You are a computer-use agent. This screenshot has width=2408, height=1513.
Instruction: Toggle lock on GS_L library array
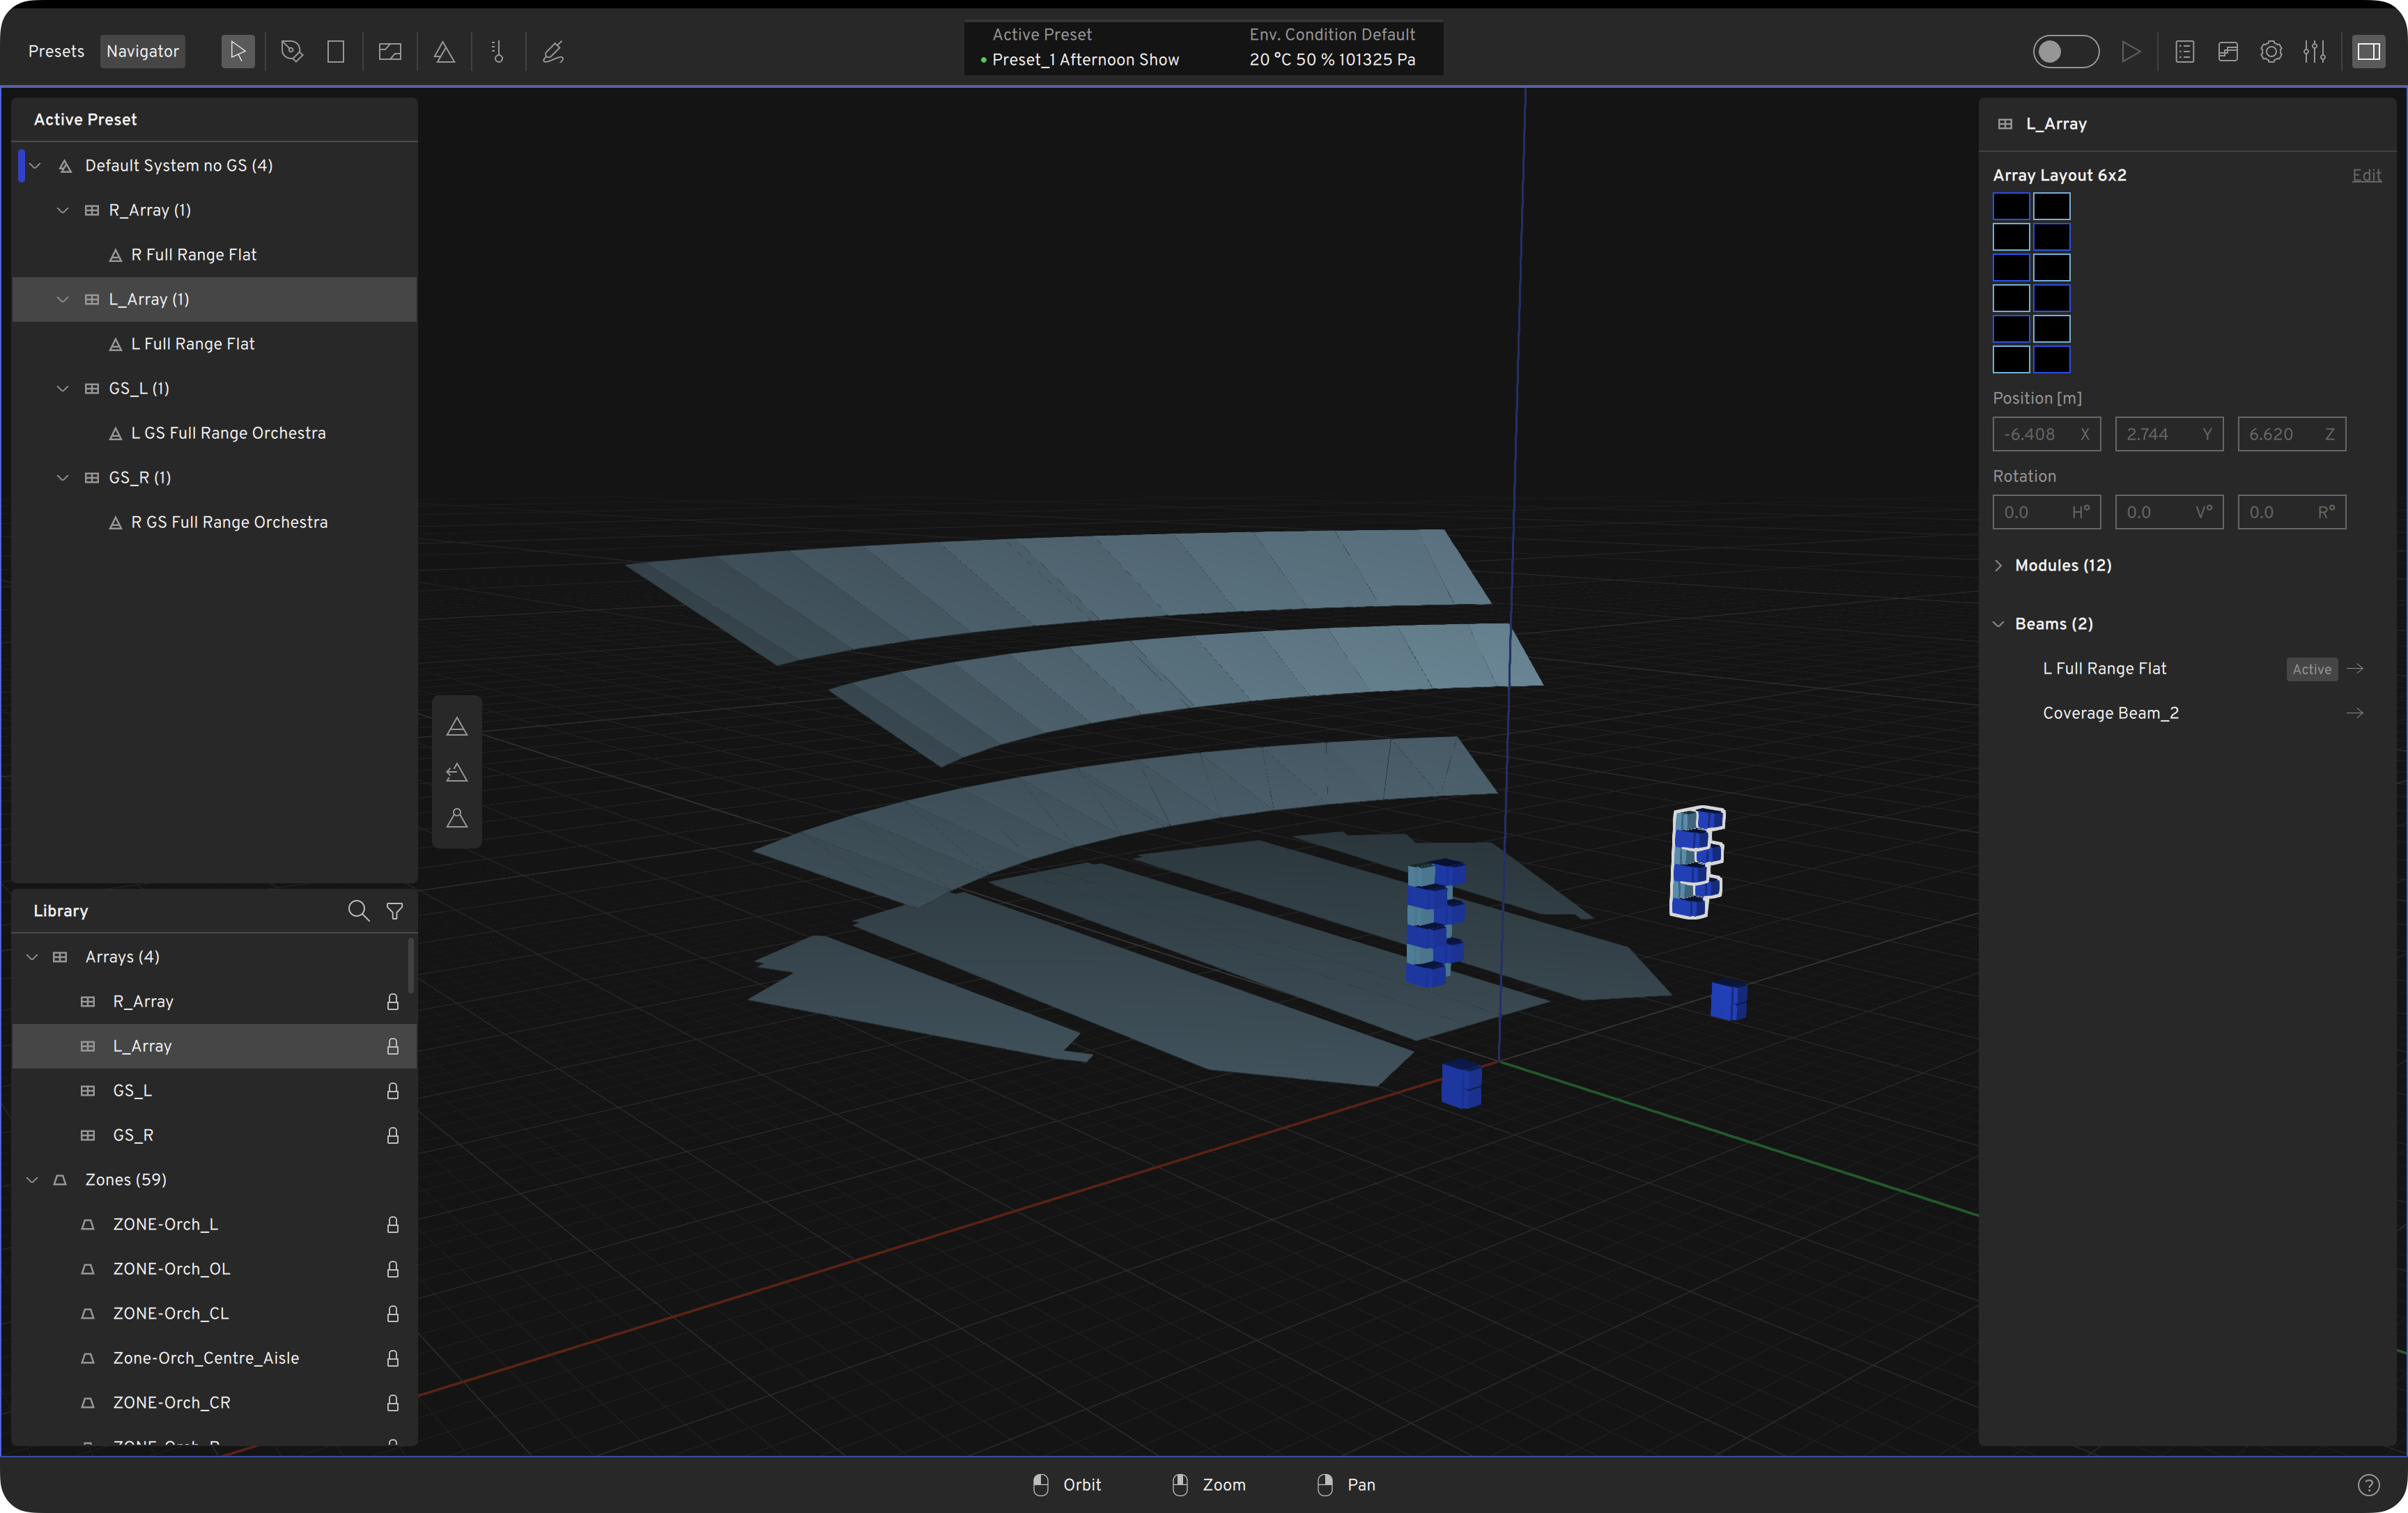click(x=393, y=1090)
